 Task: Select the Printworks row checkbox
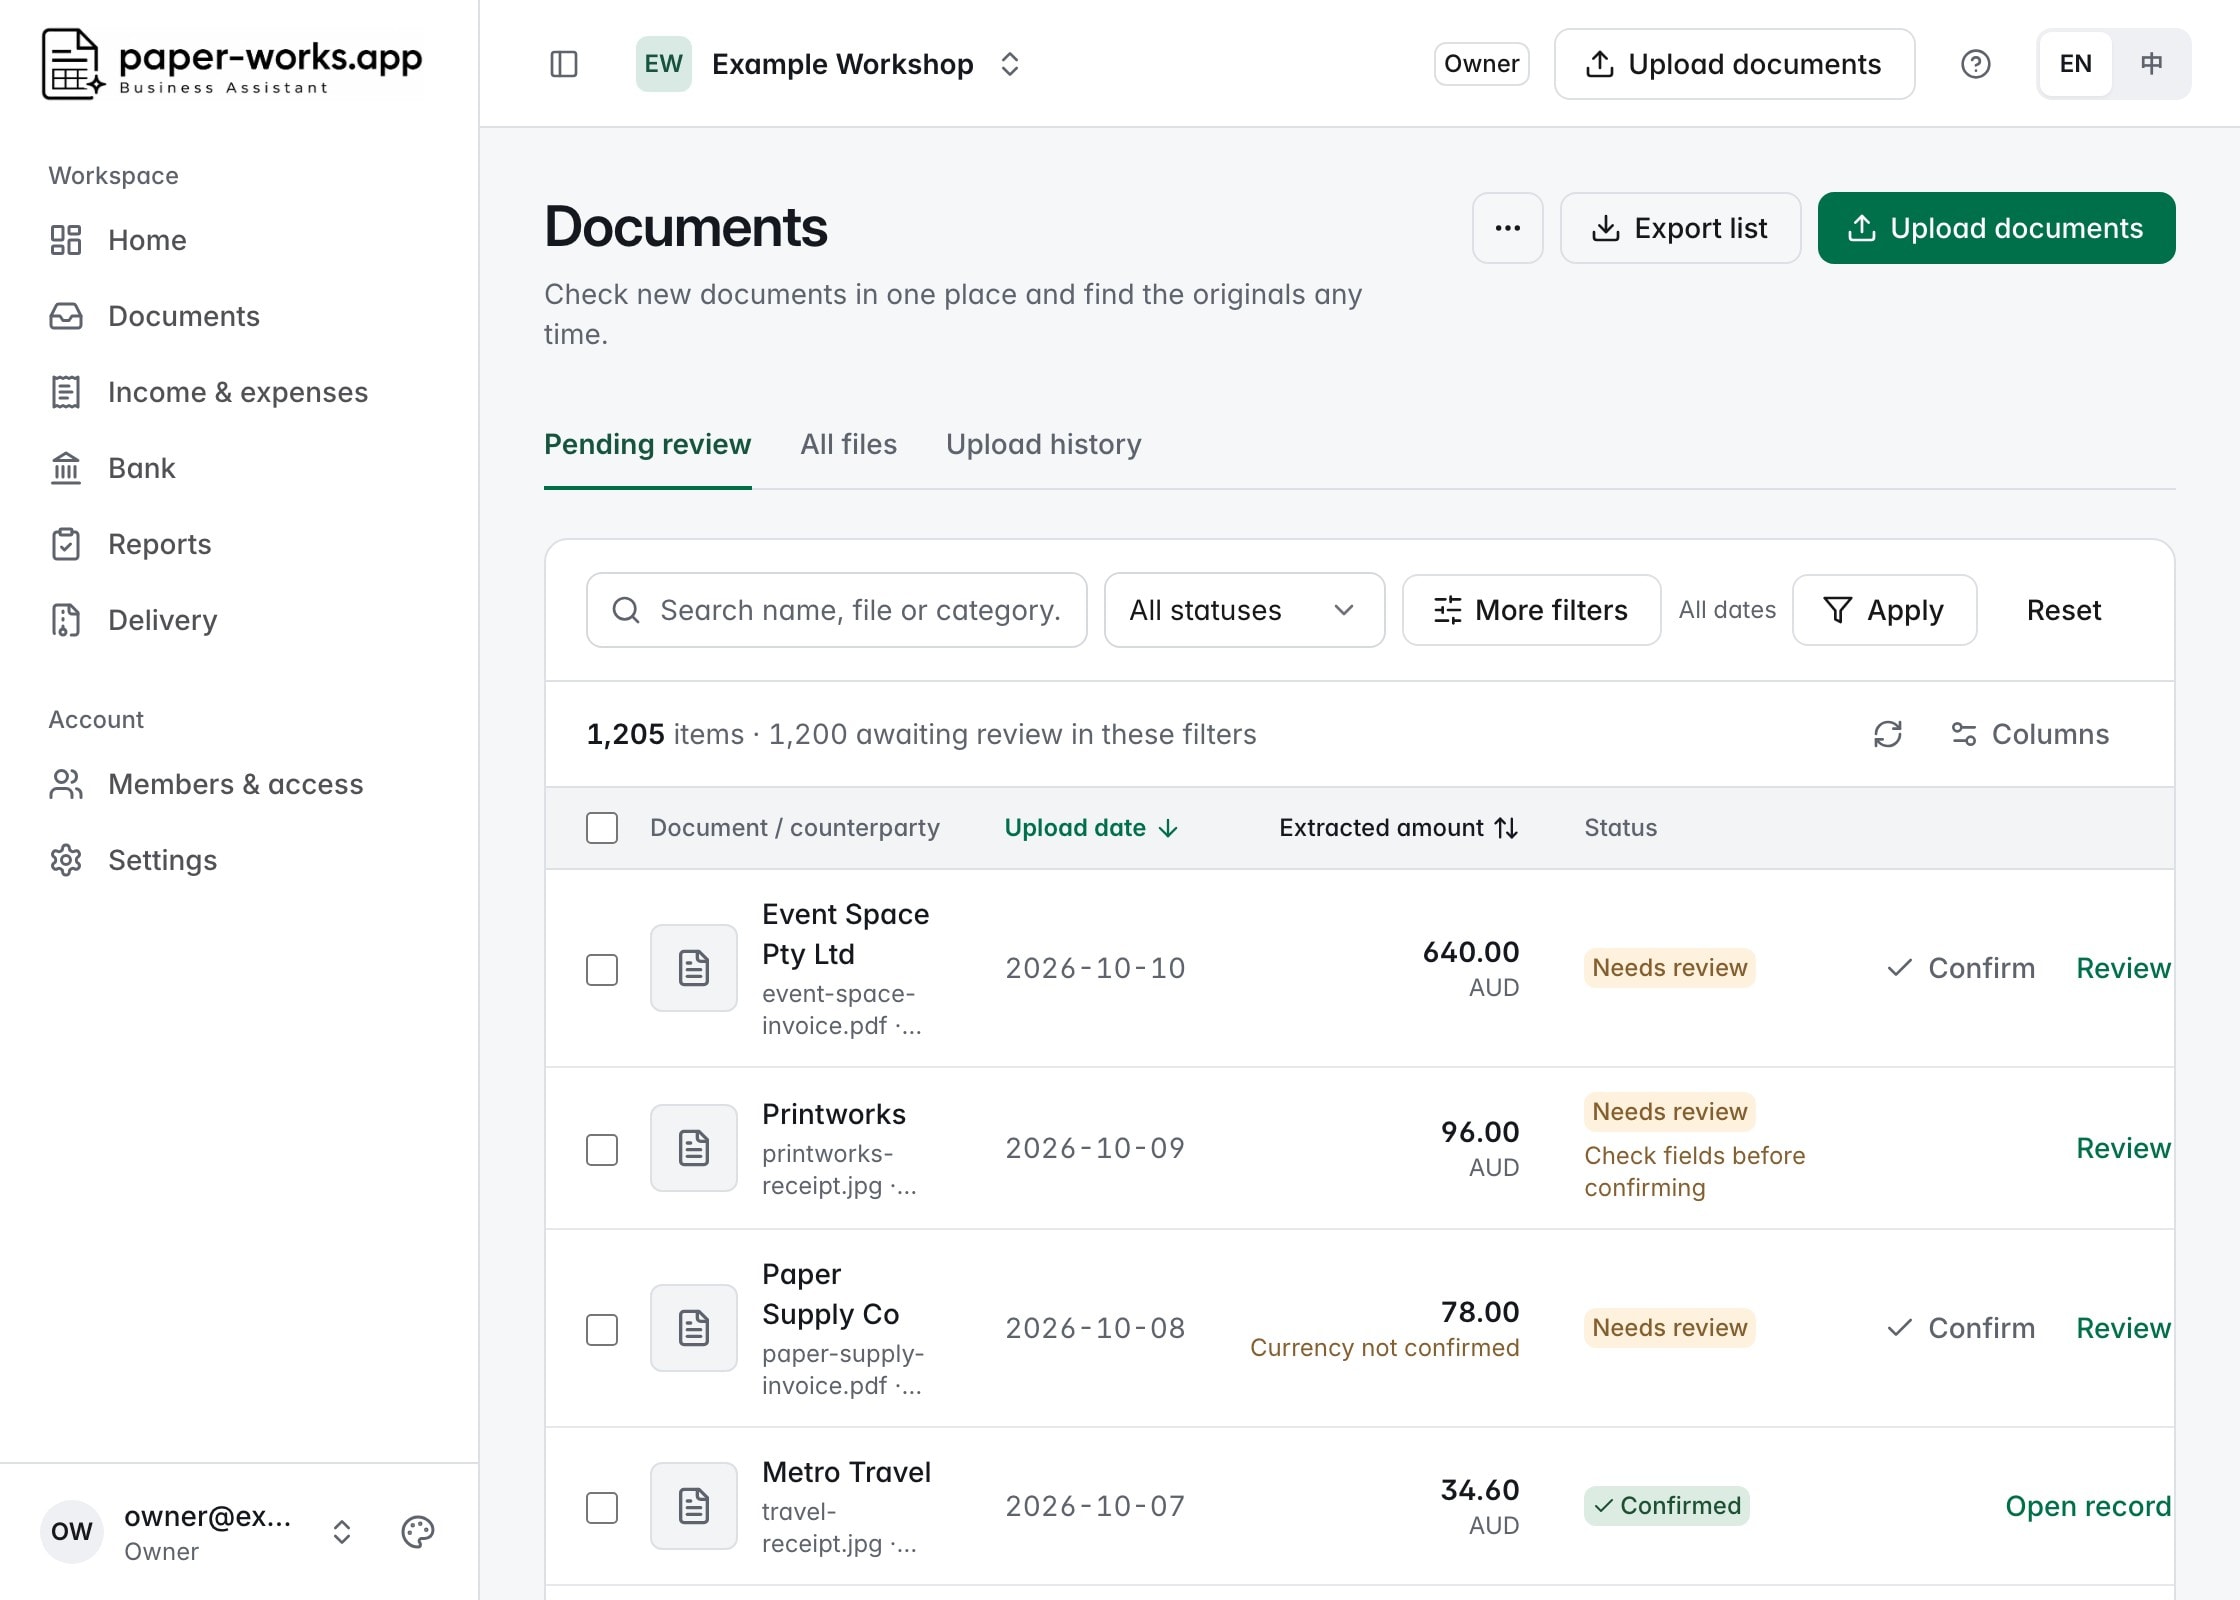tap(602, 1149)
